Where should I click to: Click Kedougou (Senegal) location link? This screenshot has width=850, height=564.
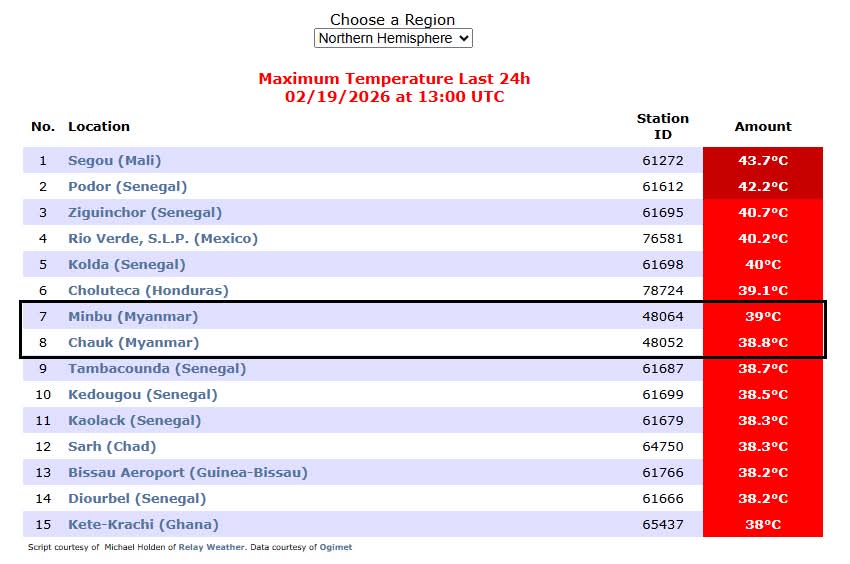pos(142,394)
